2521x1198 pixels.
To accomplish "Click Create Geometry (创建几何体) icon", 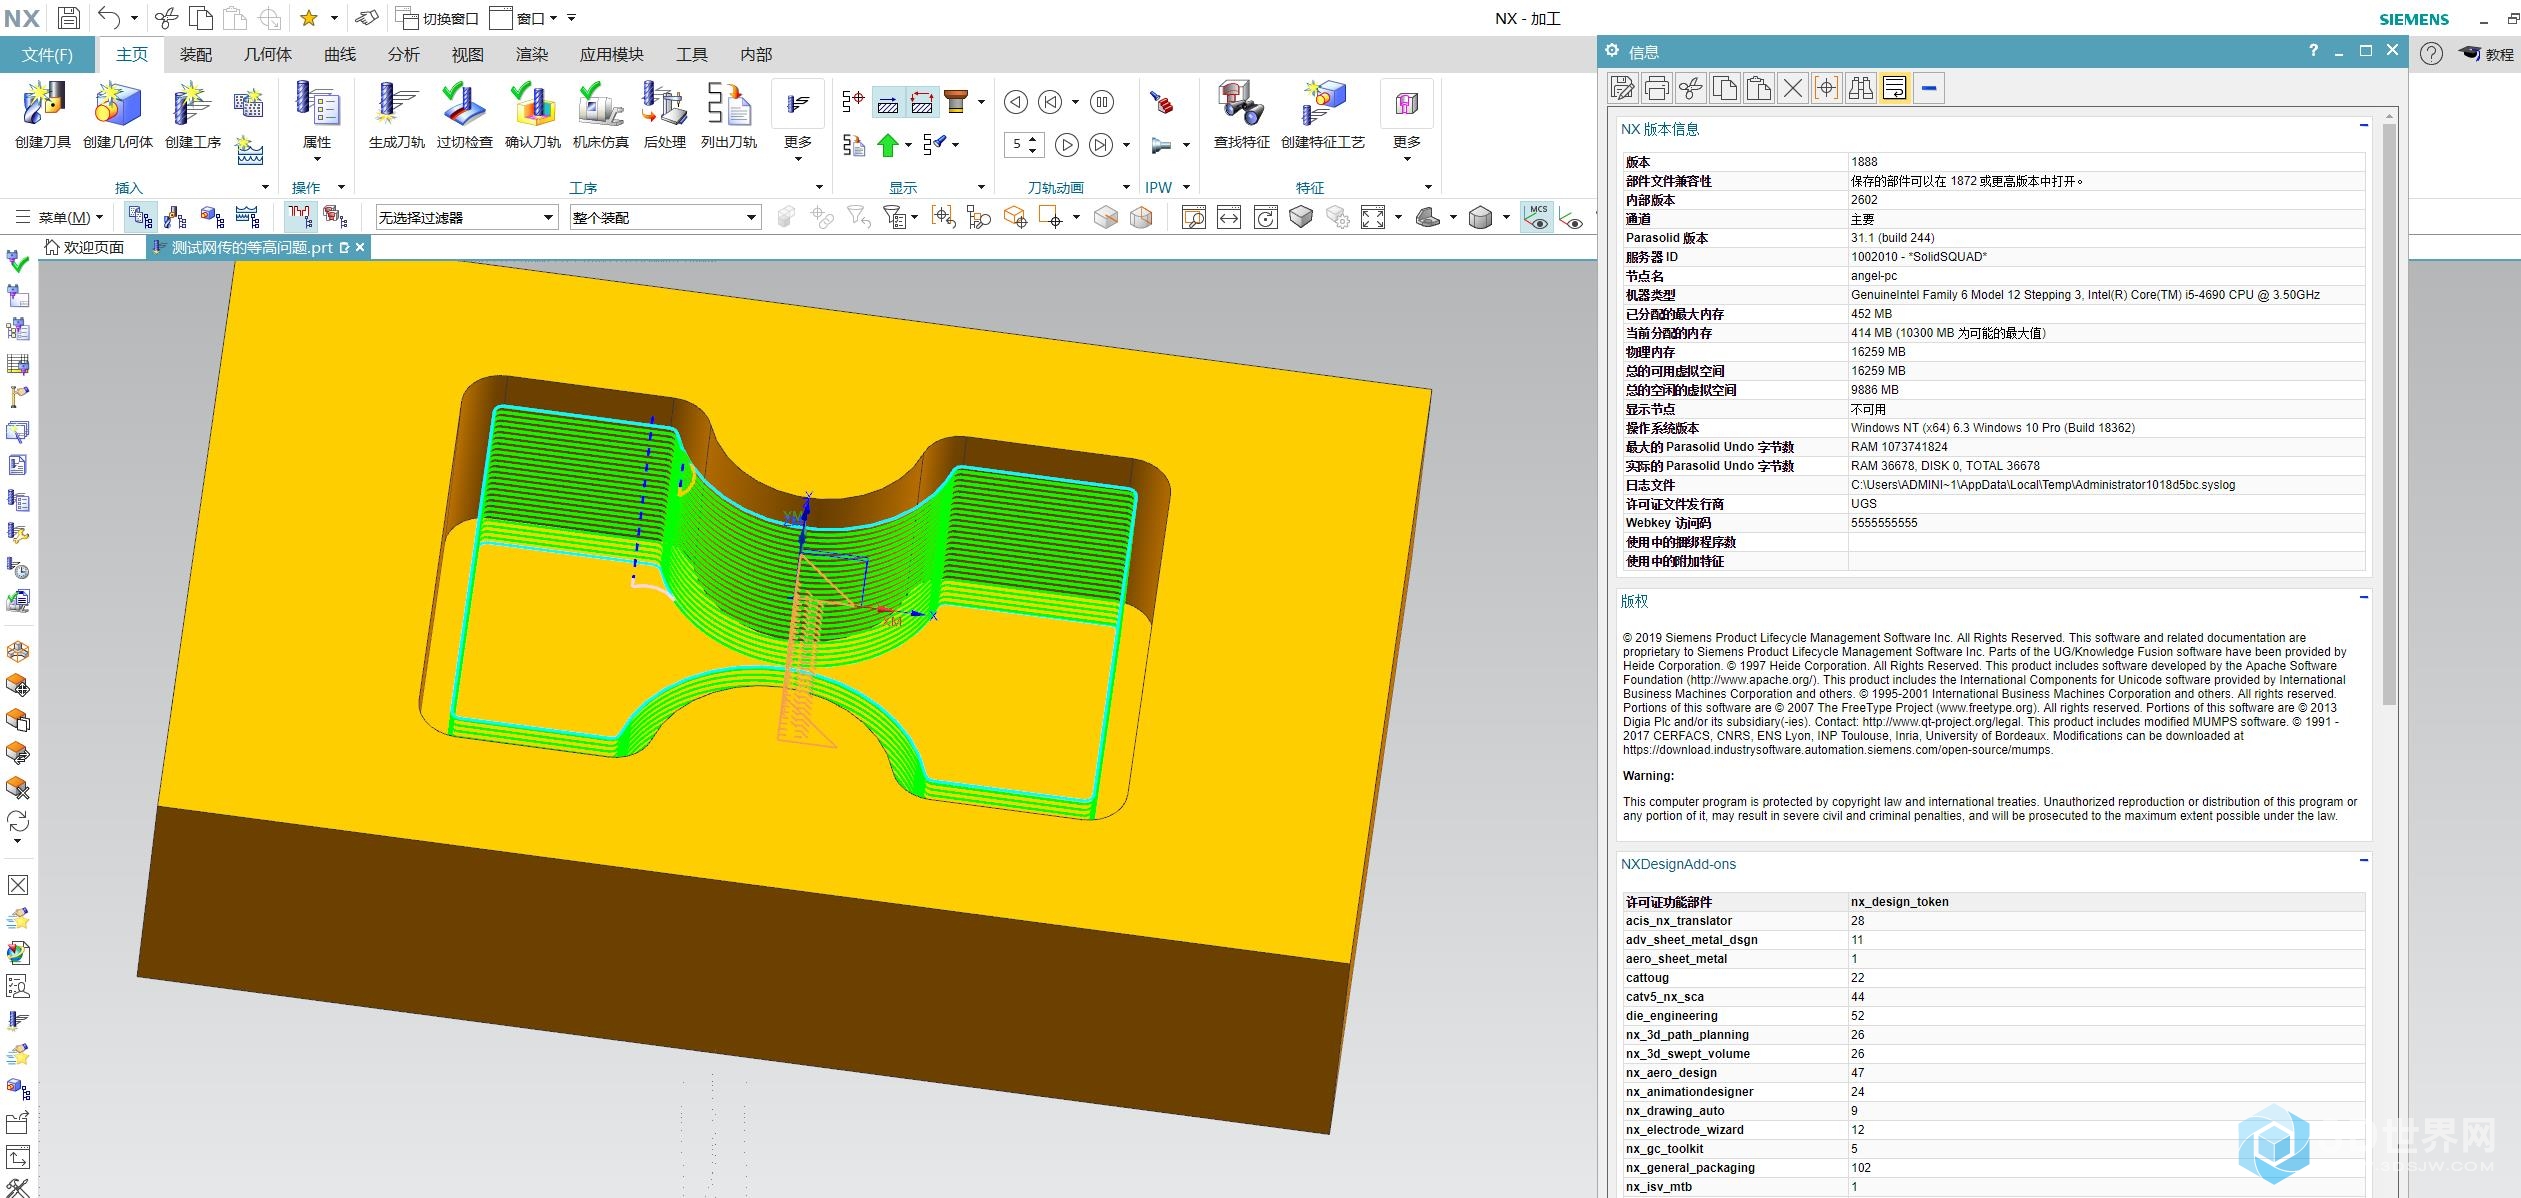I will coord(117,104).
